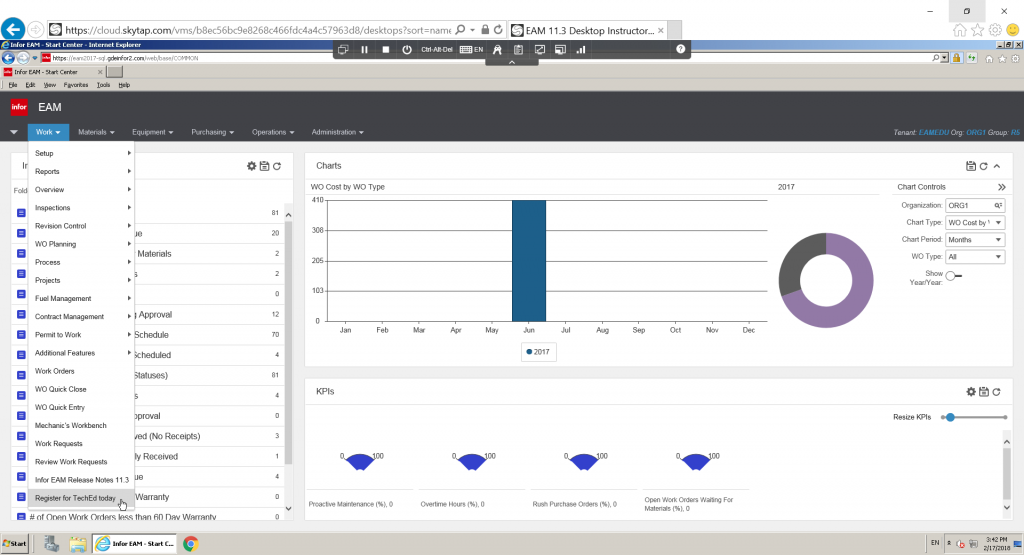Image resolution: width=1024 pixels, height=555 pixels.
Task: Open the clipboard icon in Skytap toolbar
Action: [518, 50]
